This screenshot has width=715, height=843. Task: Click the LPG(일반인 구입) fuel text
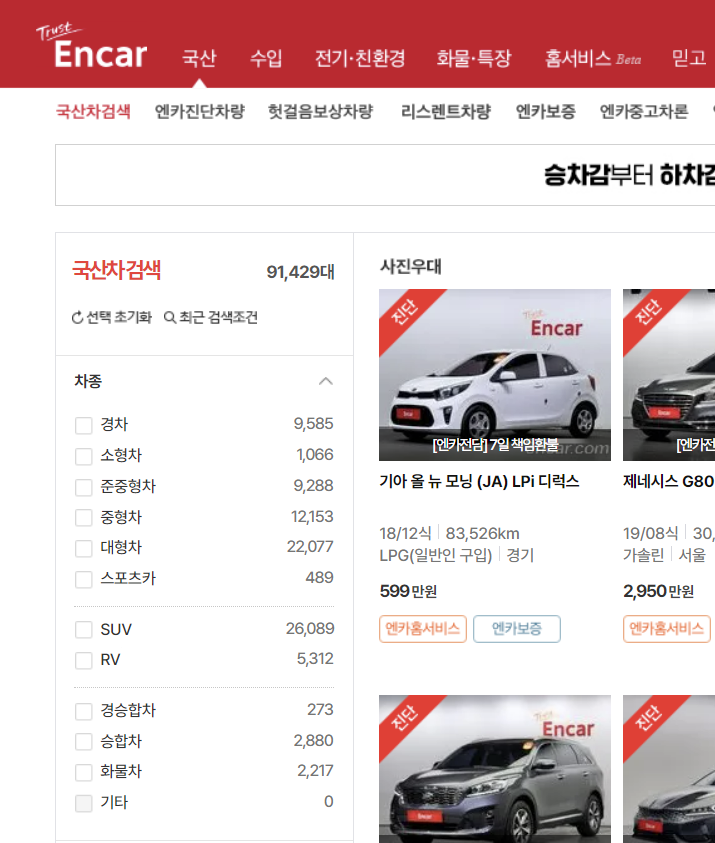point(436,555)
